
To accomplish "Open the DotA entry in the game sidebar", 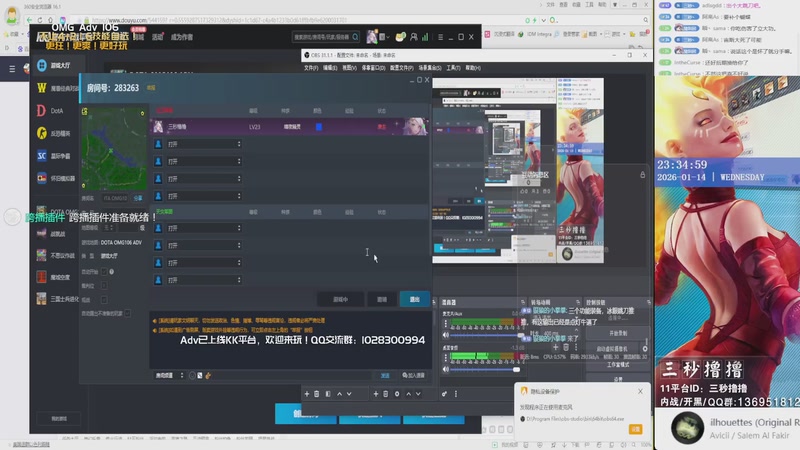I will coord(50,111).
